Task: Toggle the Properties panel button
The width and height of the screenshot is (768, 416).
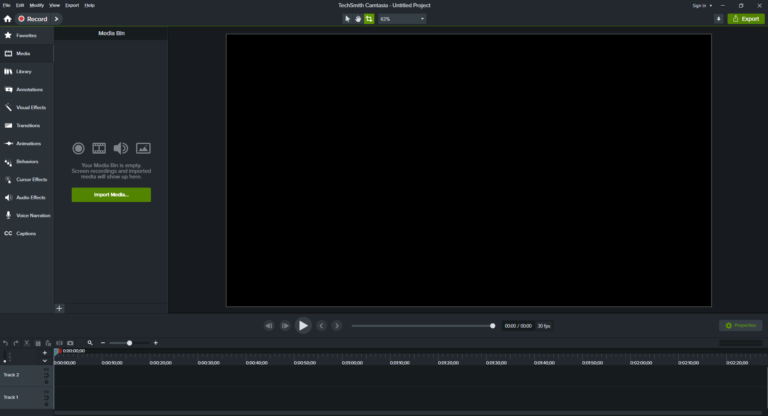Action: (x=741, y=326)
